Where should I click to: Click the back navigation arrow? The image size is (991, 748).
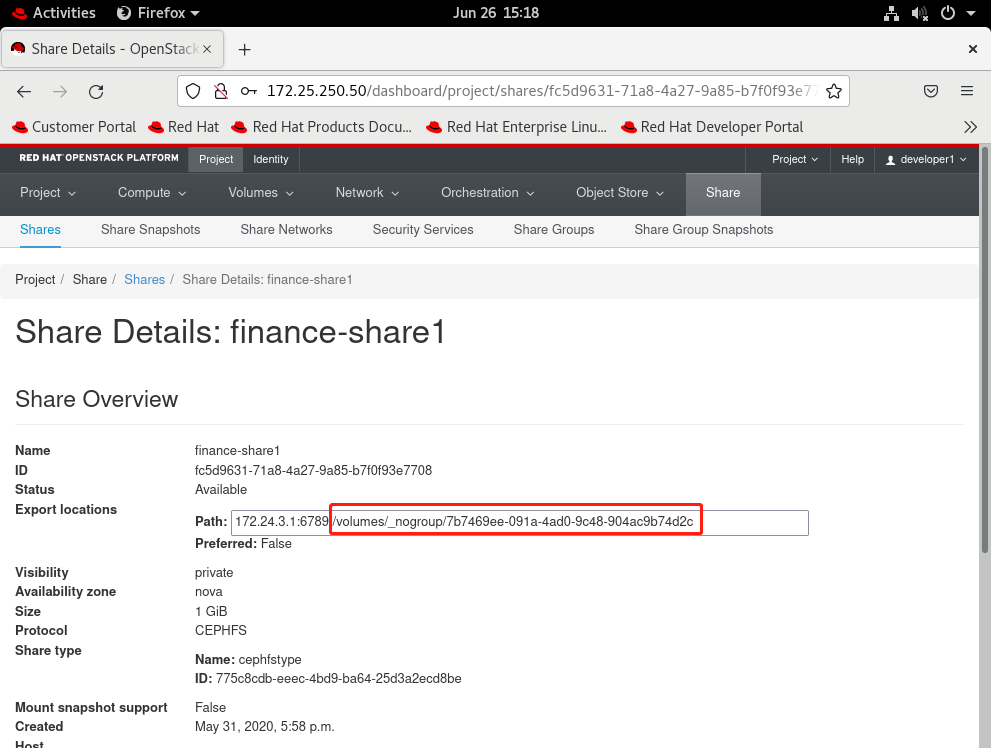pyautogui.click(x=24, y=91)
